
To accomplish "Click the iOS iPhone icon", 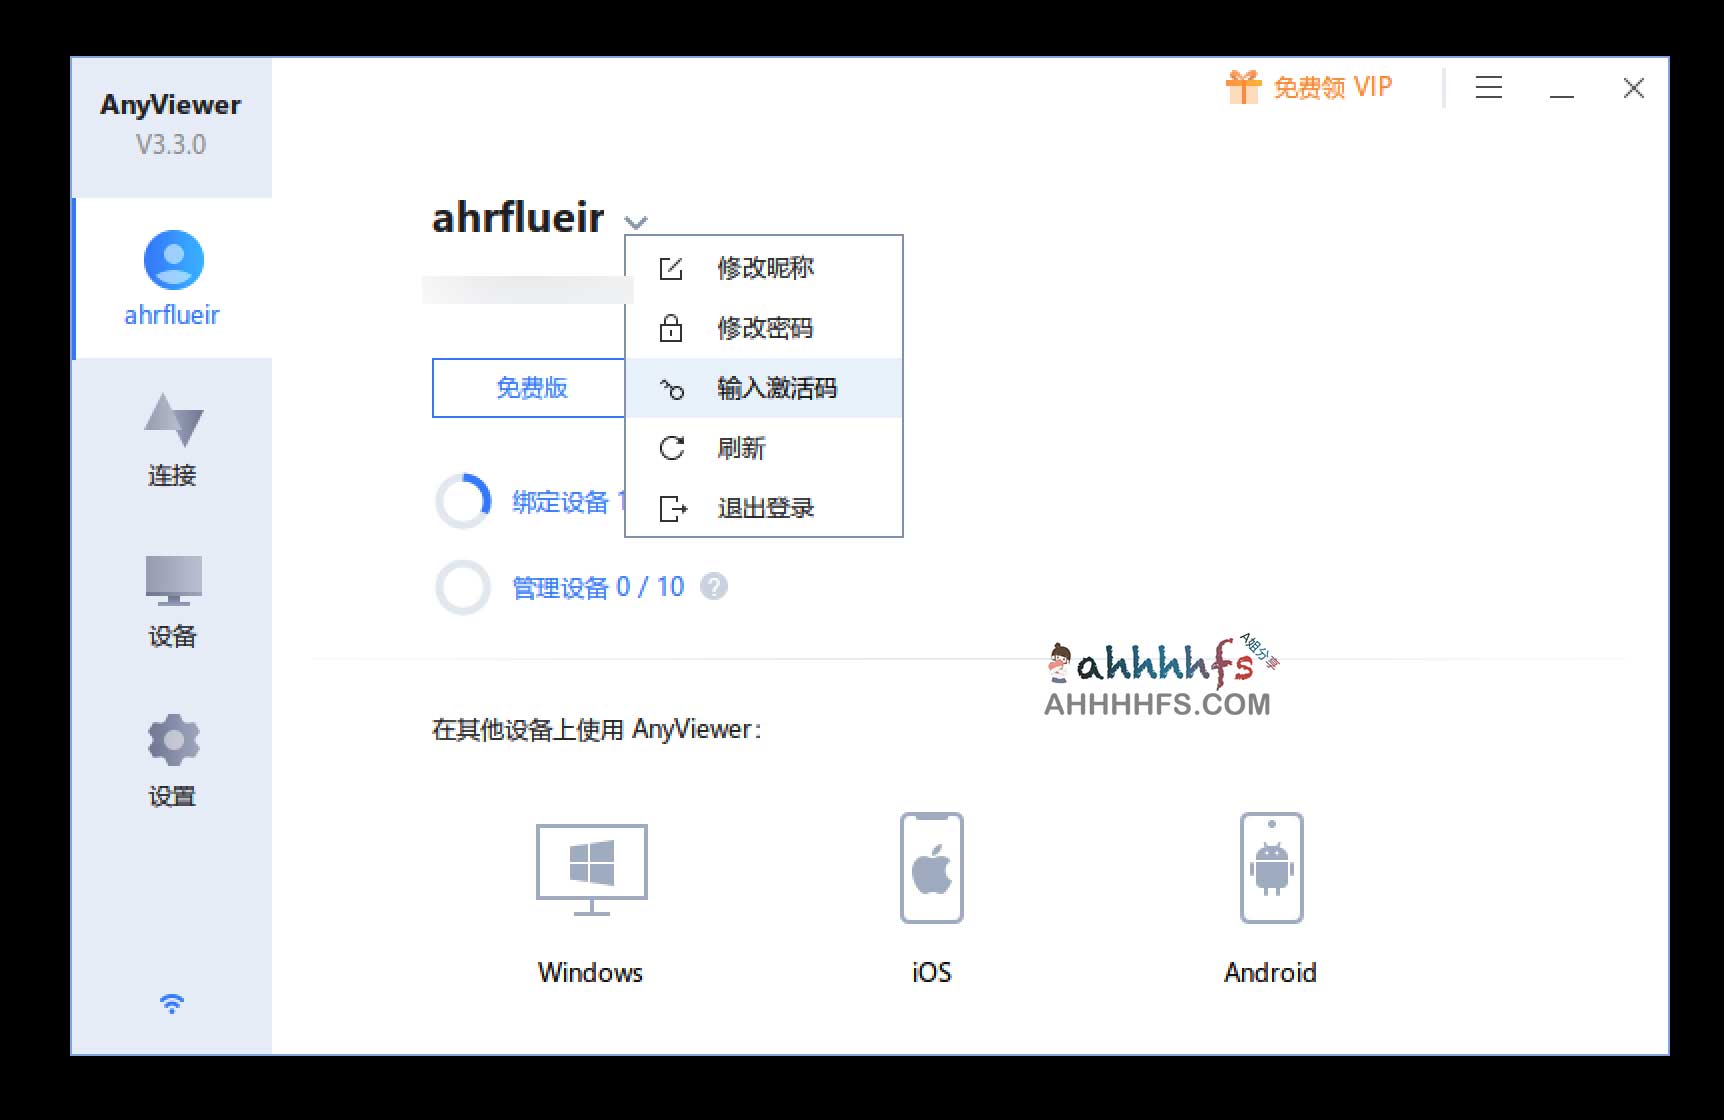I will (931, 867).
